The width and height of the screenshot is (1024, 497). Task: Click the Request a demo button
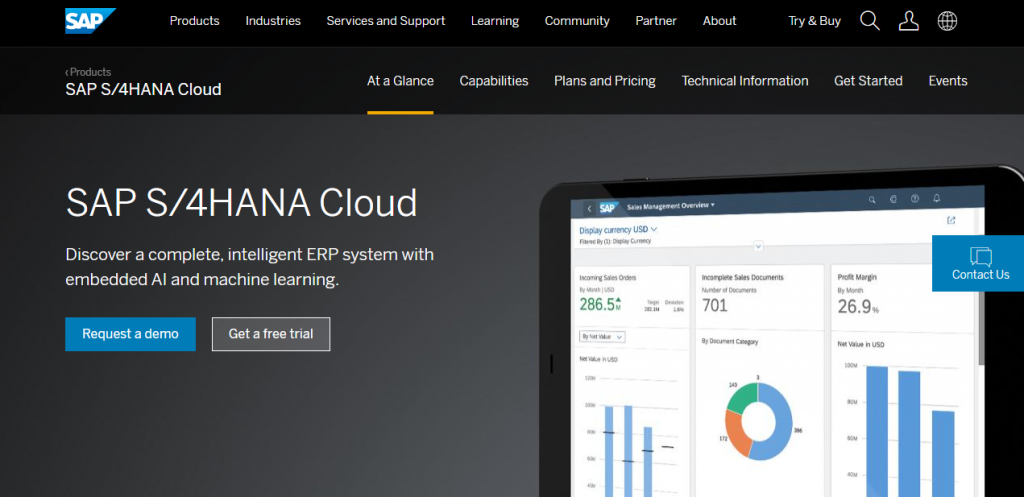tap(130, 334)
